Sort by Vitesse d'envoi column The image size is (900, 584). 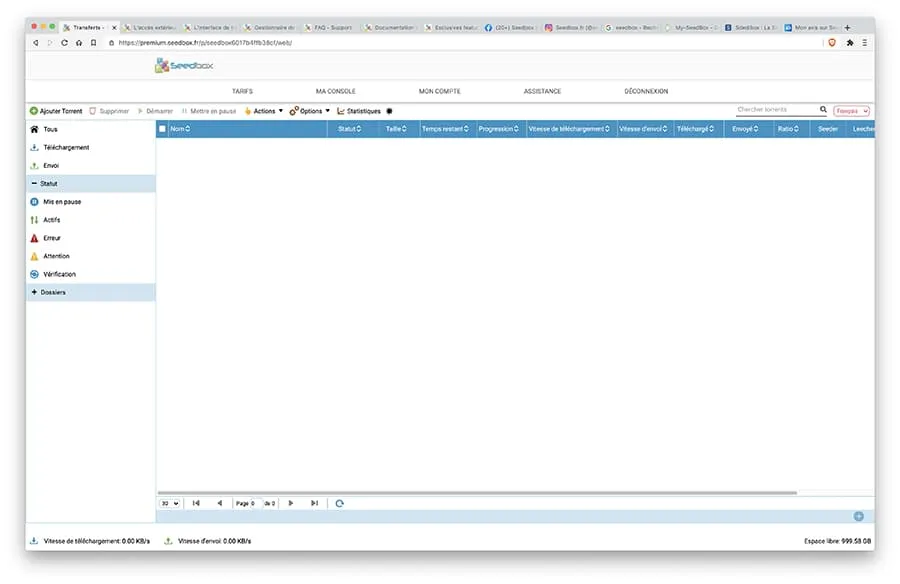[643, 129]
